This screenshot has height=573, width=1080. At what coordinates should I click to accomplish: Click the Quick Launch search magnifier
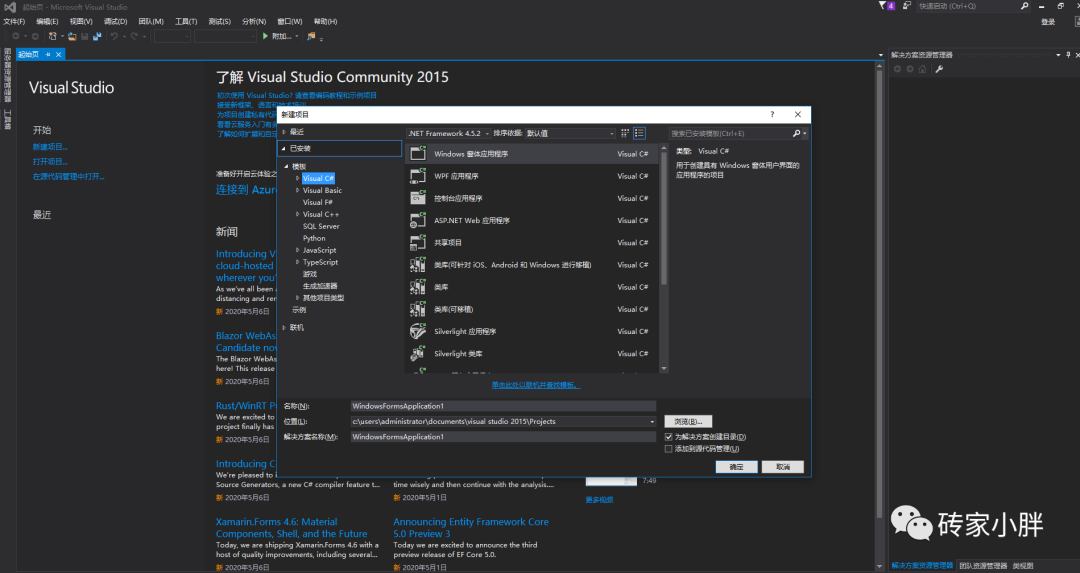coord(1024,6)
